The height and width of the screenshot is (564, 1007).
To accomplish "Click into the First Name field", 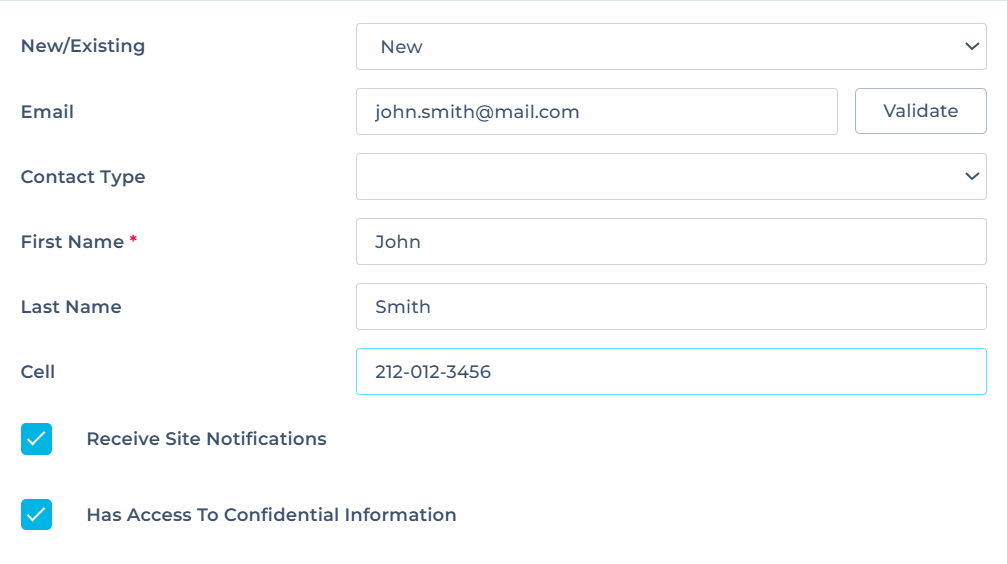I will tap(670, 242).
